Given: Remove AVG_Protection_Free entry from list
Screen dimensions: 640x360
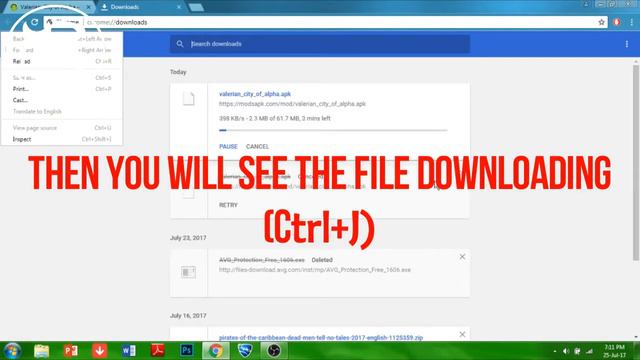Looking at the screenshot, I should point(462,257).
